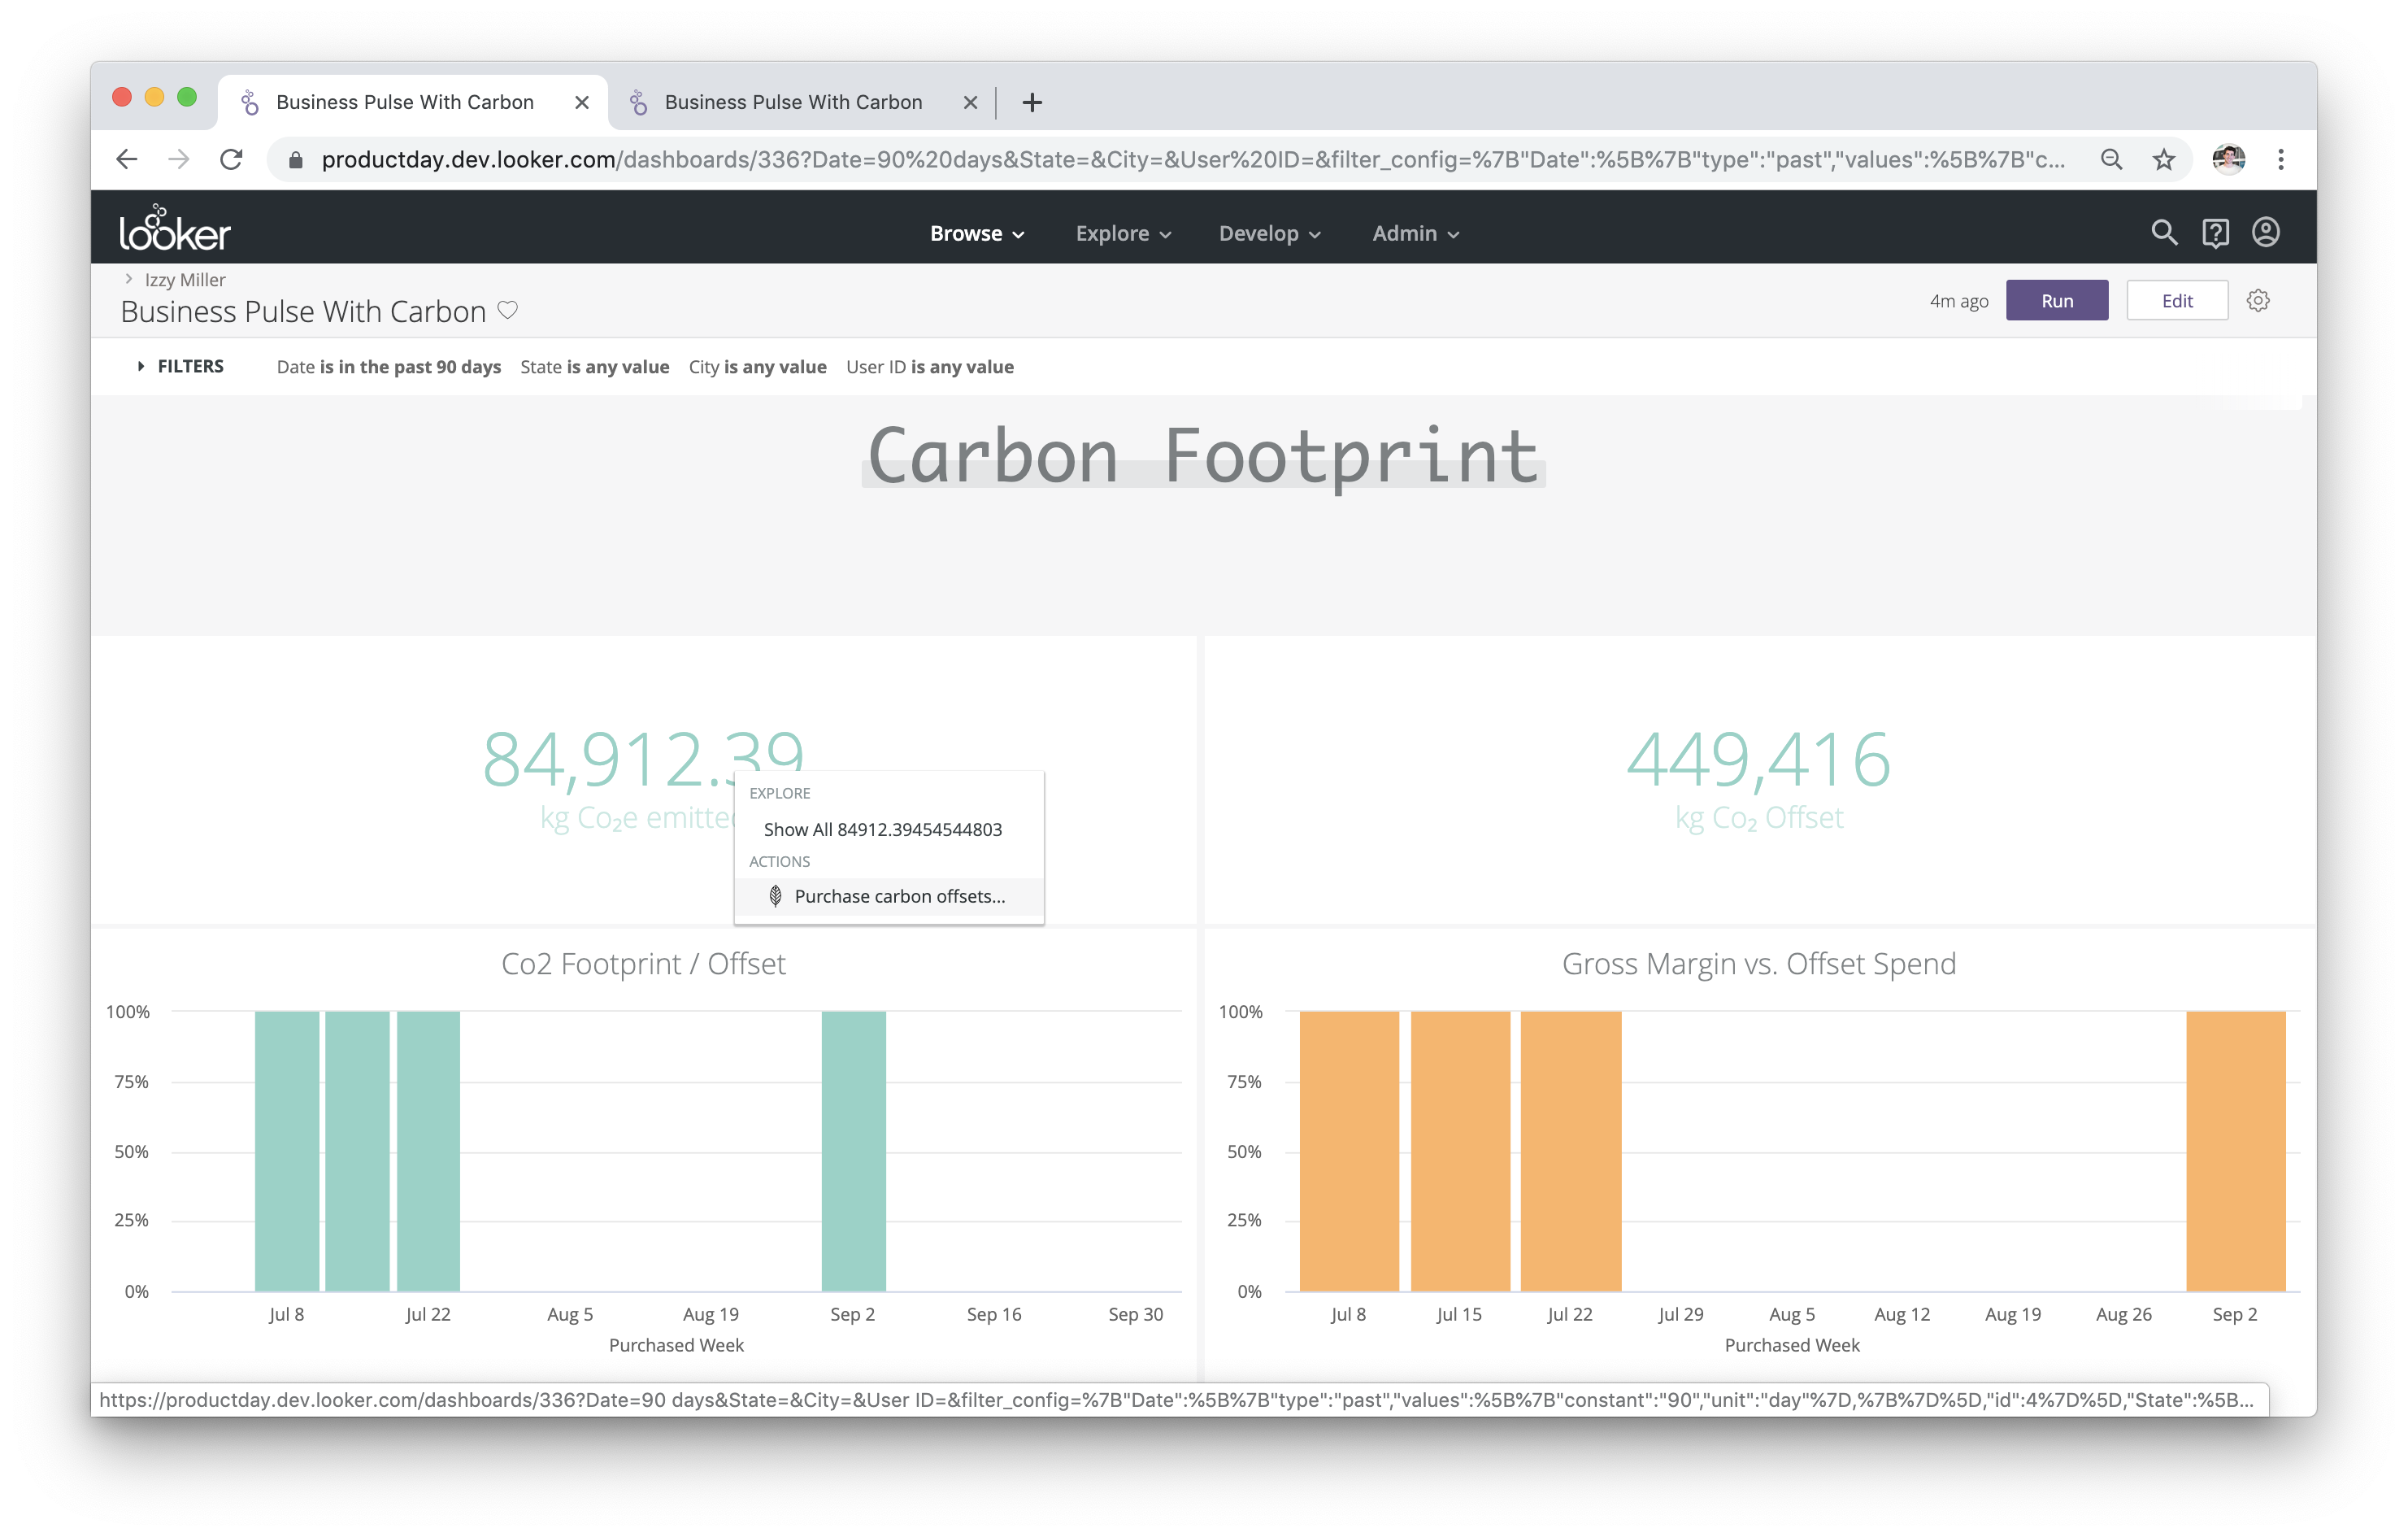Screen dimensions: 2408x1537
Task: Open Chrome three-dot menu
Action: click(x=2280, y=160)
